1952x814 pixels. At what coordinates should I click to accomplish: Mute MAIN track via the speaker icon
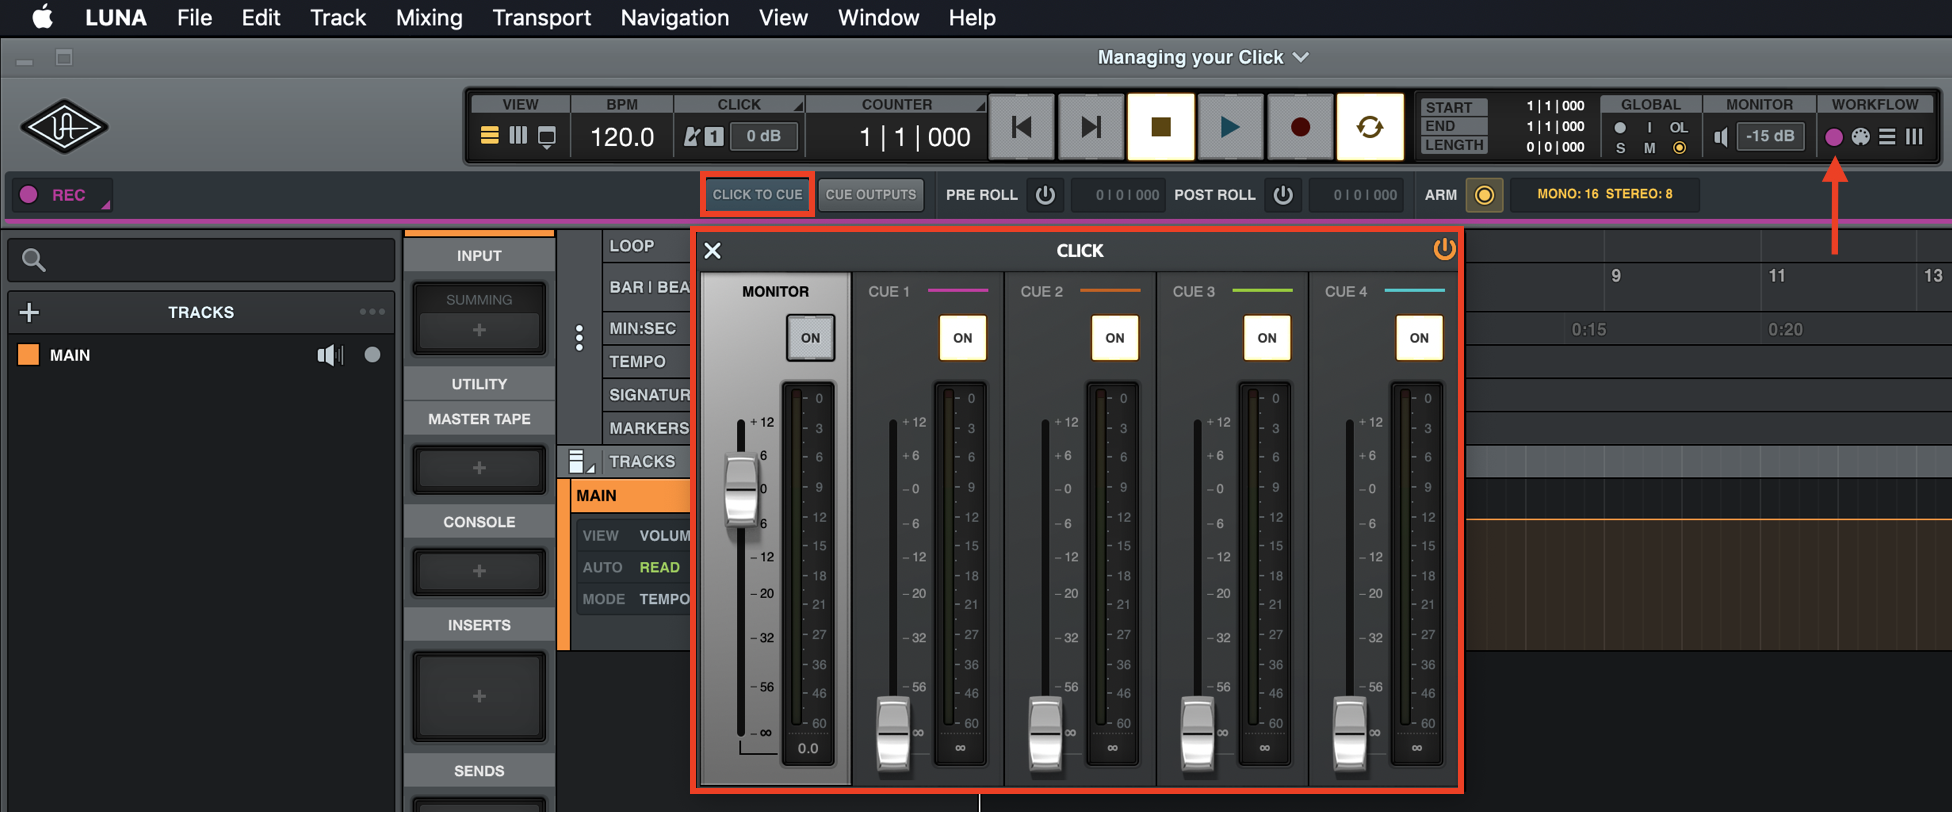[x=330, y=355]
